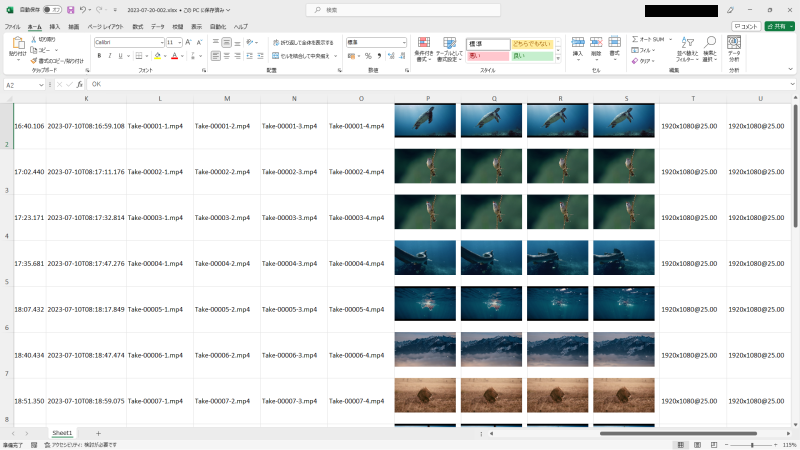Click the Comma Style icon

[x=379, y=56]
